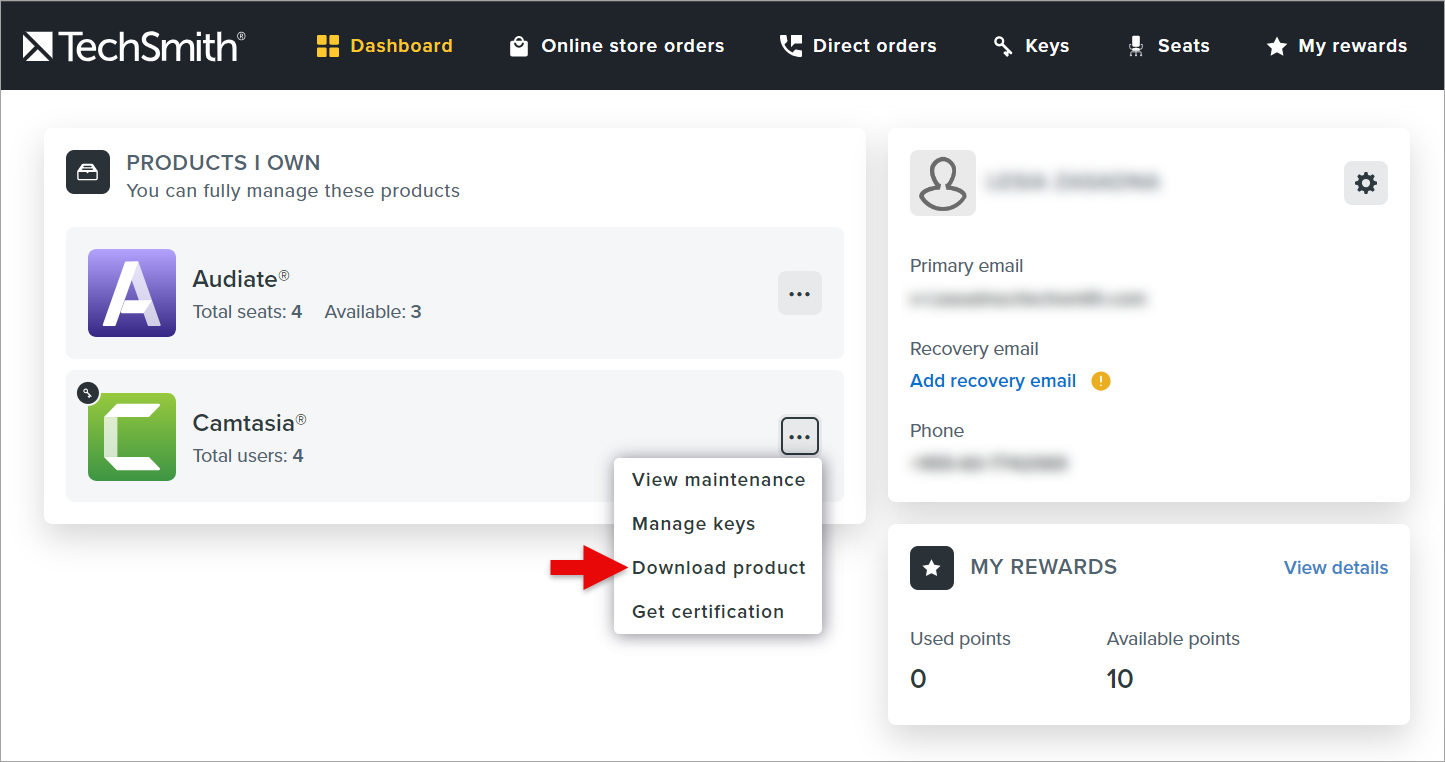Image resolution: width=1445 pixels, height=762 pixels.
Task: Click the My Rewards star icon
Action: (931, 568)
